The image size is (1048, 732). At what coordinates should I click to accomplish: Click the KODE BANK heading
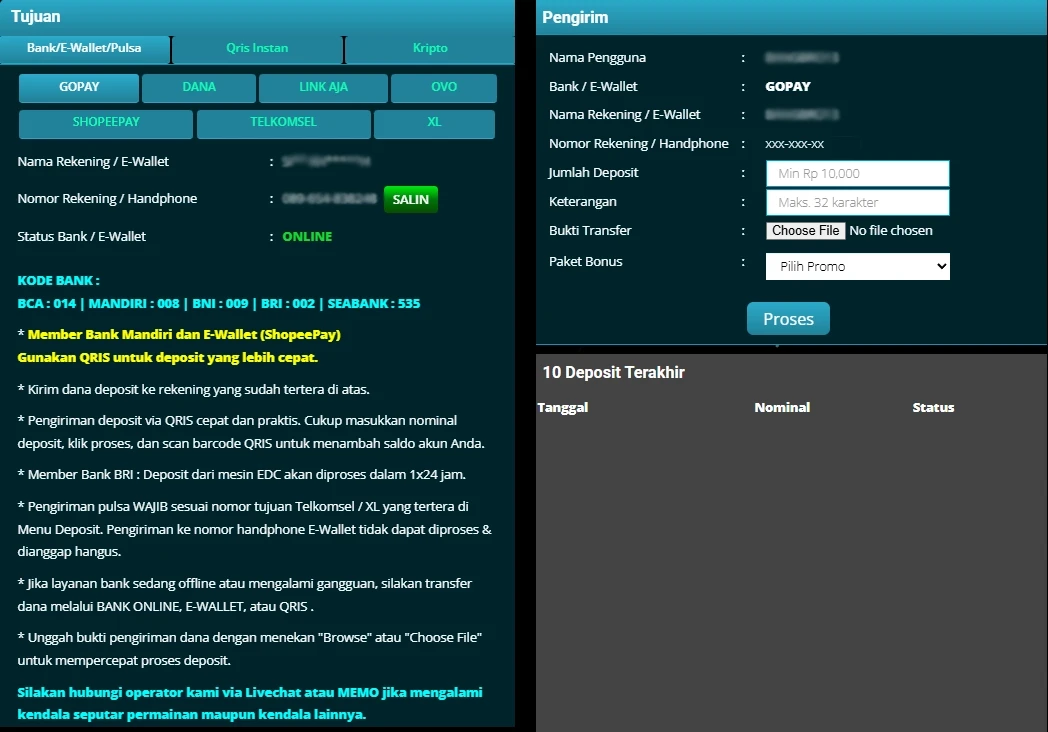59,281
